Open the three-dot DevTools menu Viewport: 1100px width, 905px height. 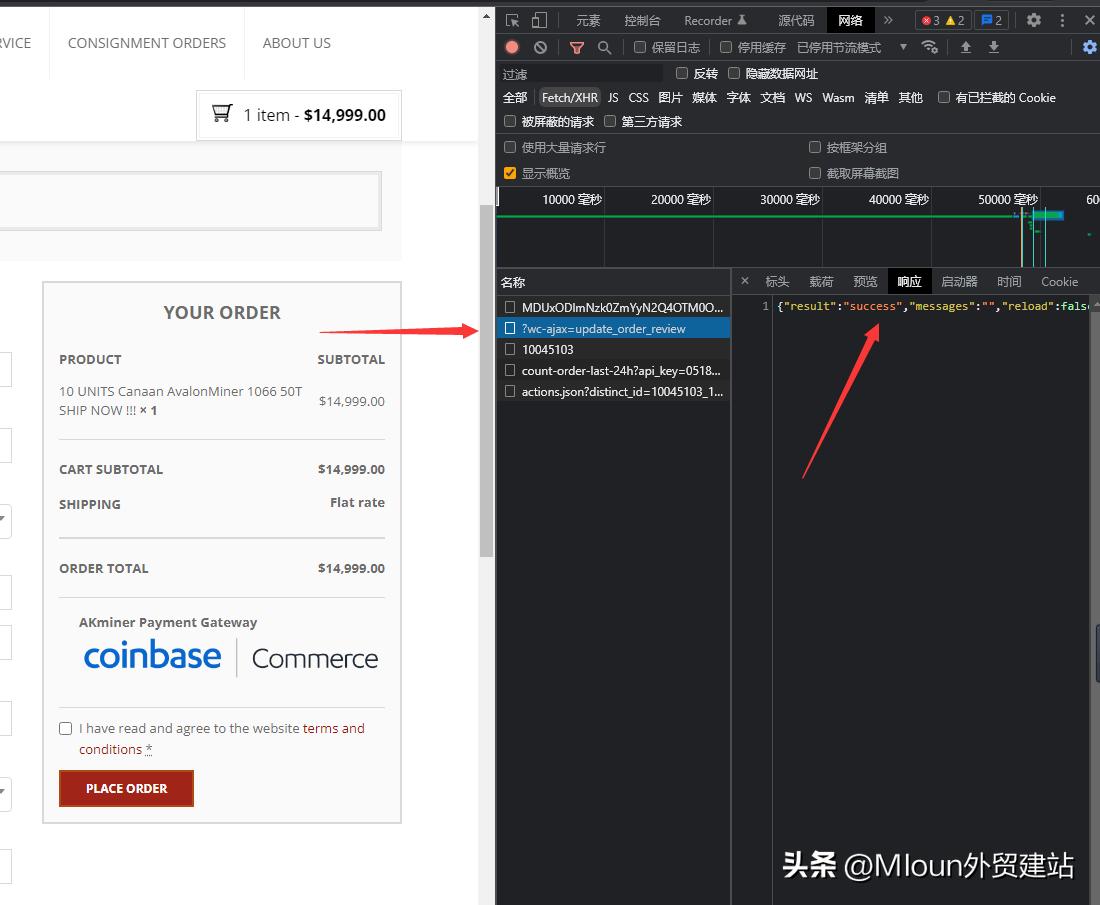click(1062, 20)
